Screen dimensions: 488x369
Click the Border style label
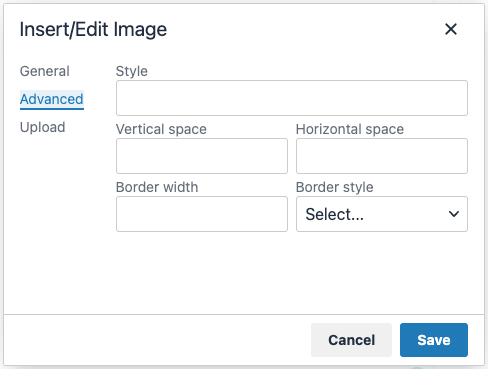click(x=335, y=187)
